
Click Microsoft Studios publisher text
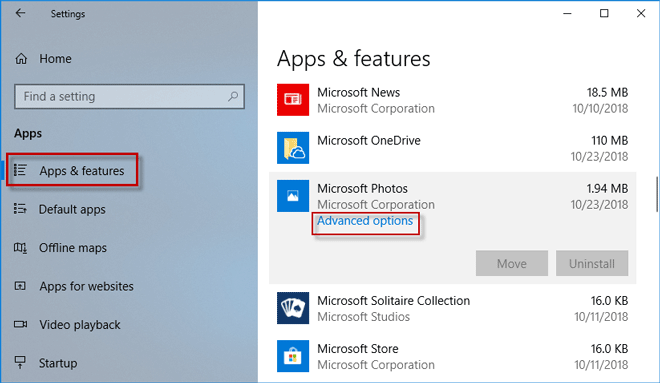tap(363, 317)
